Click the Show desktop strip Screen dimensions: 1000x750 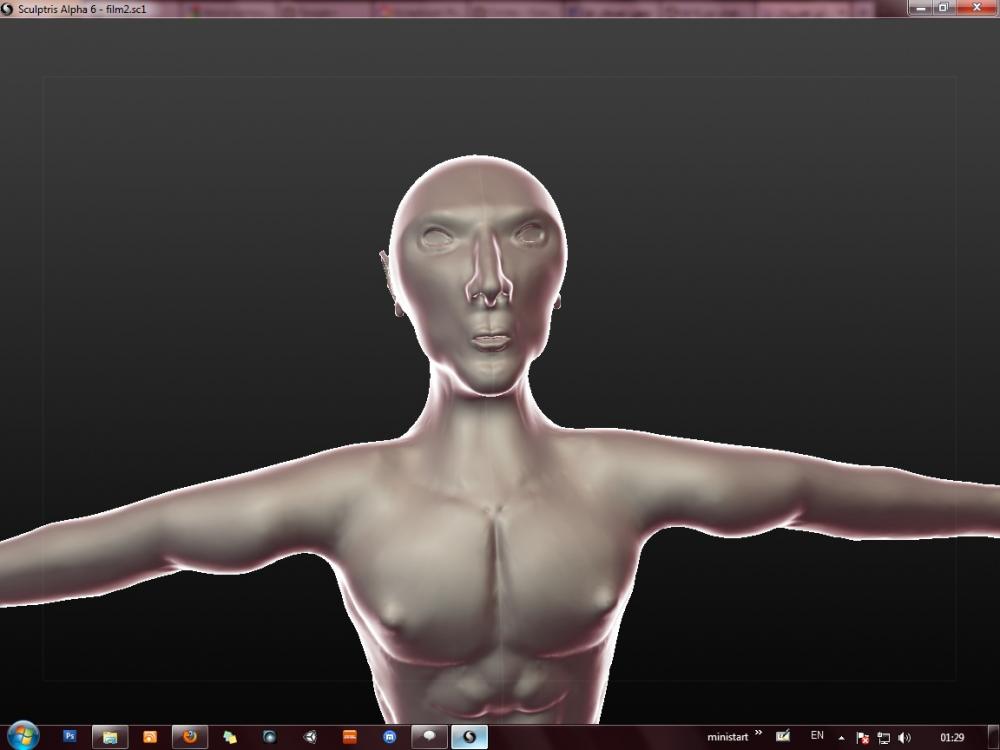point(994,737)
